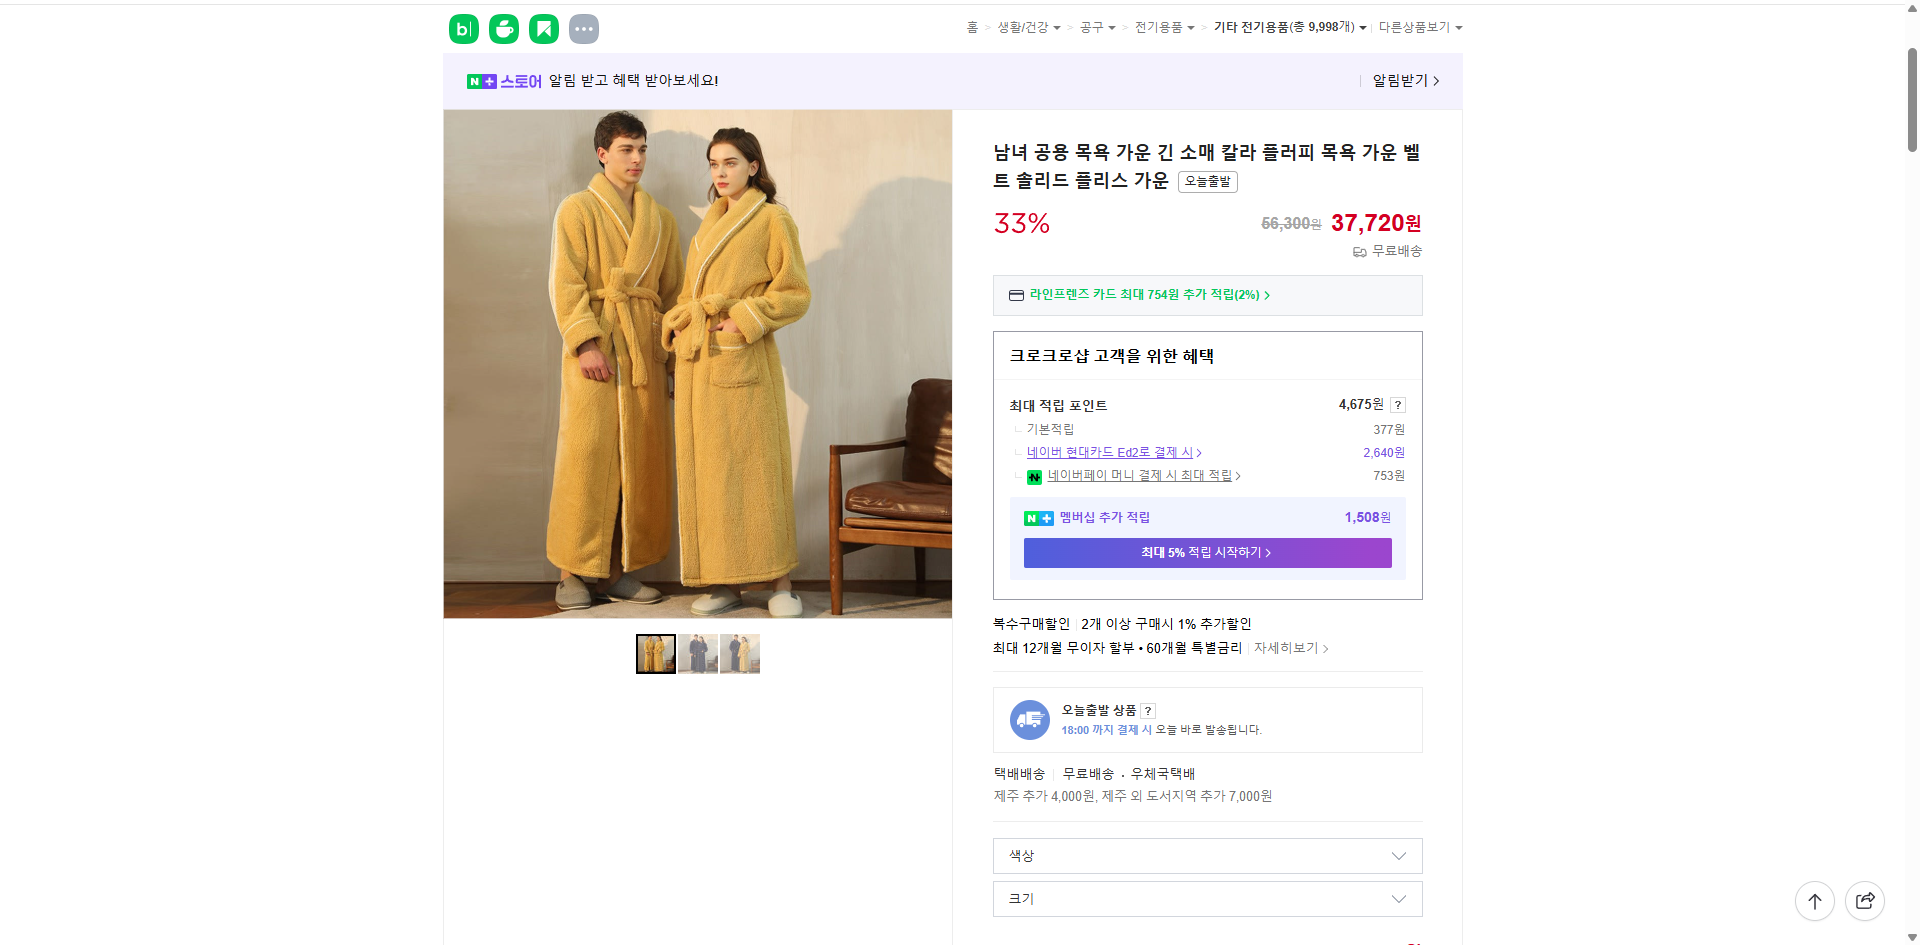Open the ? help icon beside 최대 적립 포인트
The image size is (1920, 945).
click(1398, 405)
